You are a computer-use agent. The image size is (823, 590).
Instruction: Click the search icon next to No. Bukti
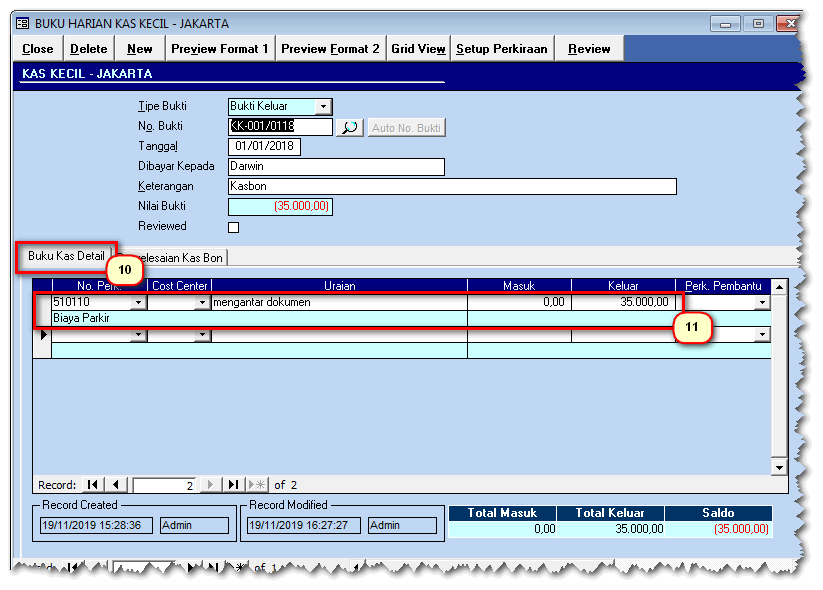349,127
